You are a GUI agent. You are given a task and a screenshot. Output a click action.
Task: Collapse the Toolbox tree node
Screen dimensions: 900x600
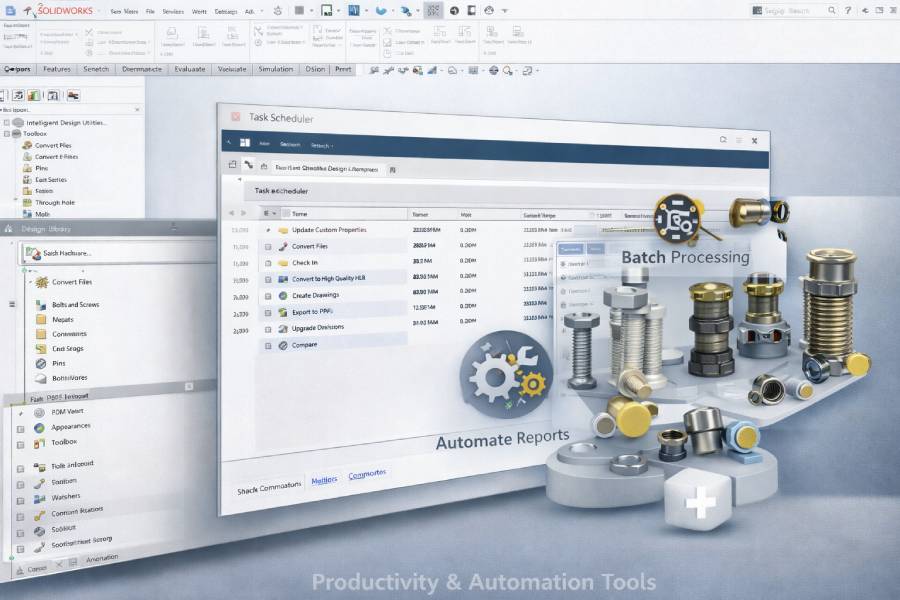(7, 133)
